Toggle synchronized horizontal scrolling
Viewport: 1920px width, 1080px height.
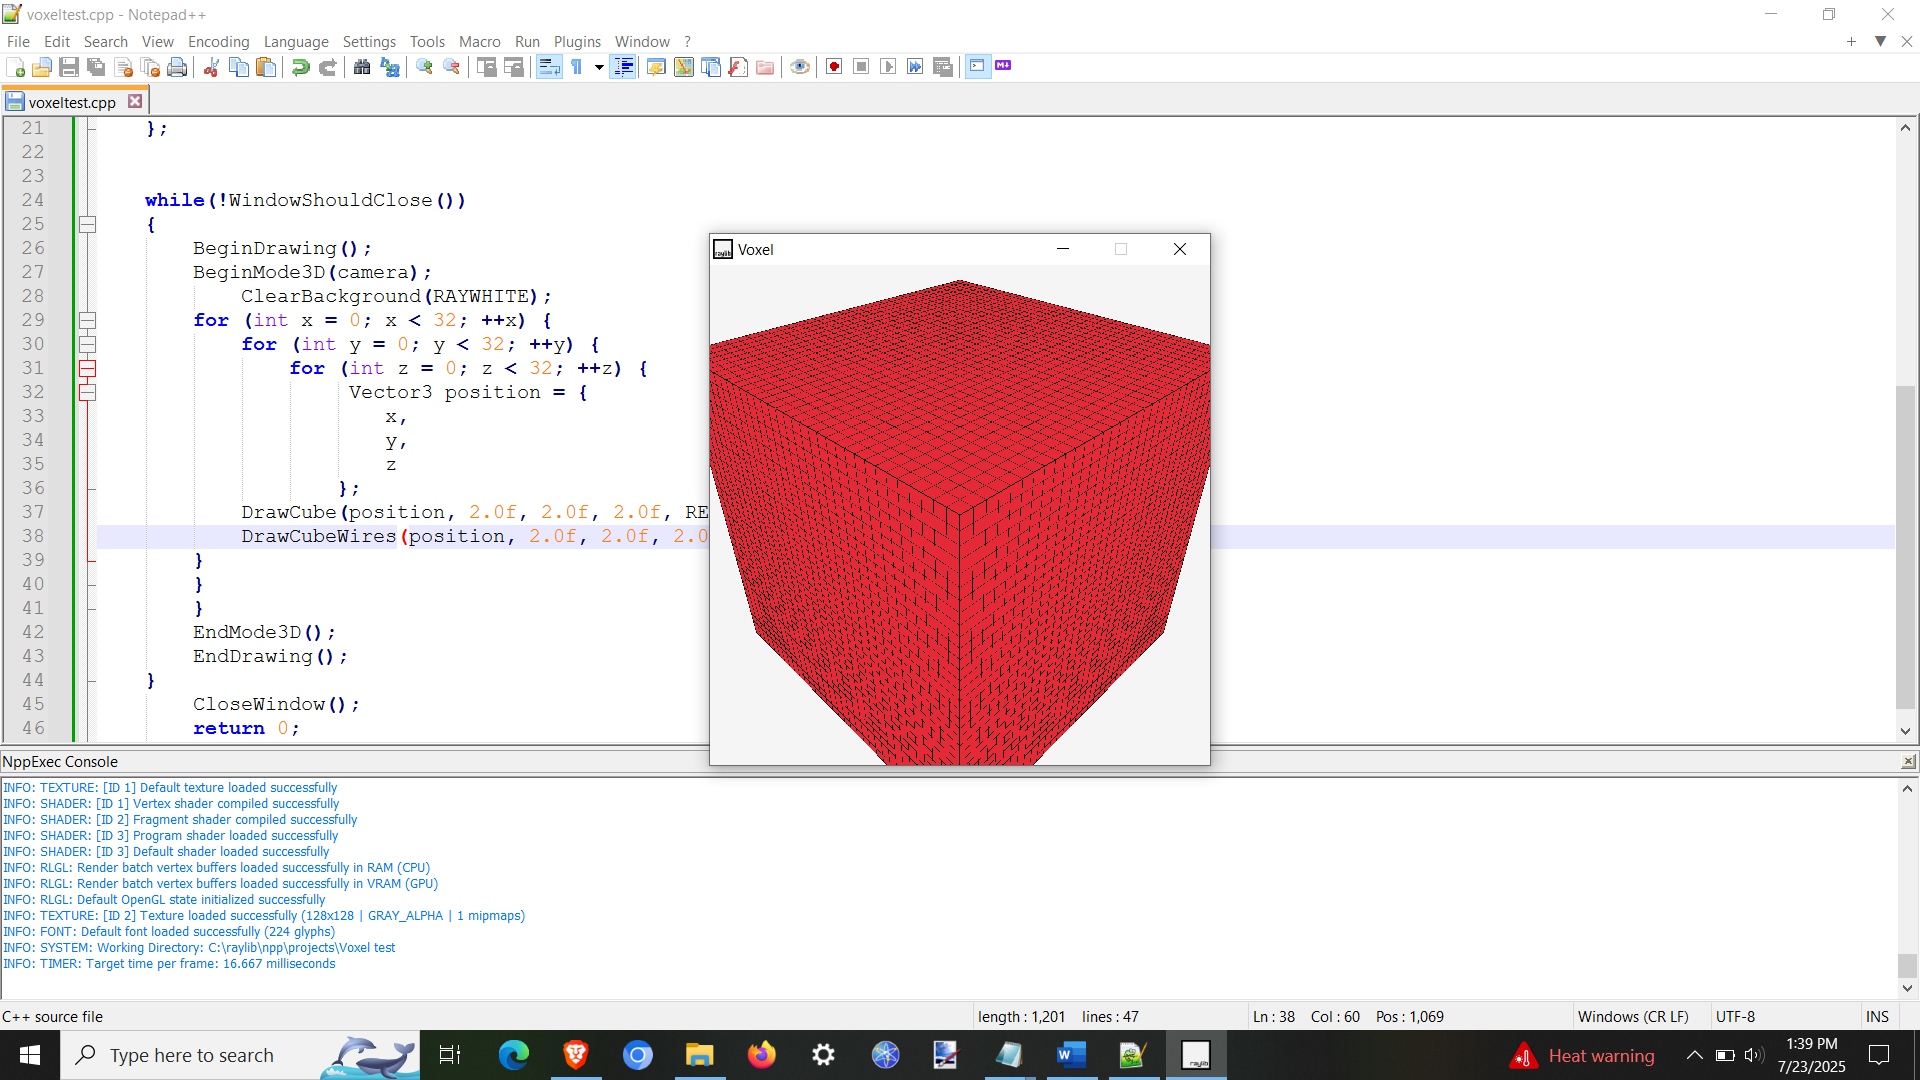[514, 67]
